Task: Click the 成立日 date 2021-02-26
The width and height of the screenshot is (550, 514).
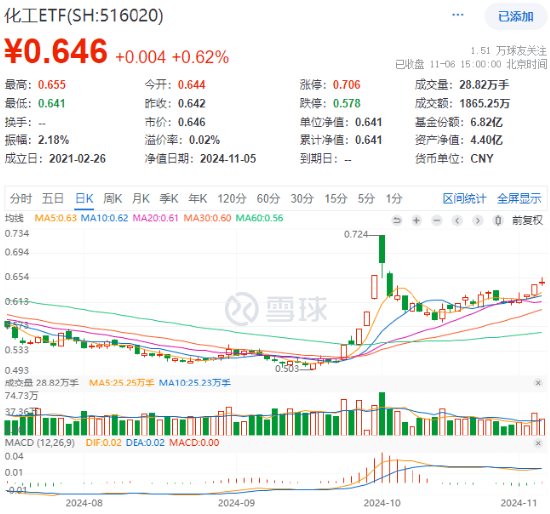Action: point(77,159)
